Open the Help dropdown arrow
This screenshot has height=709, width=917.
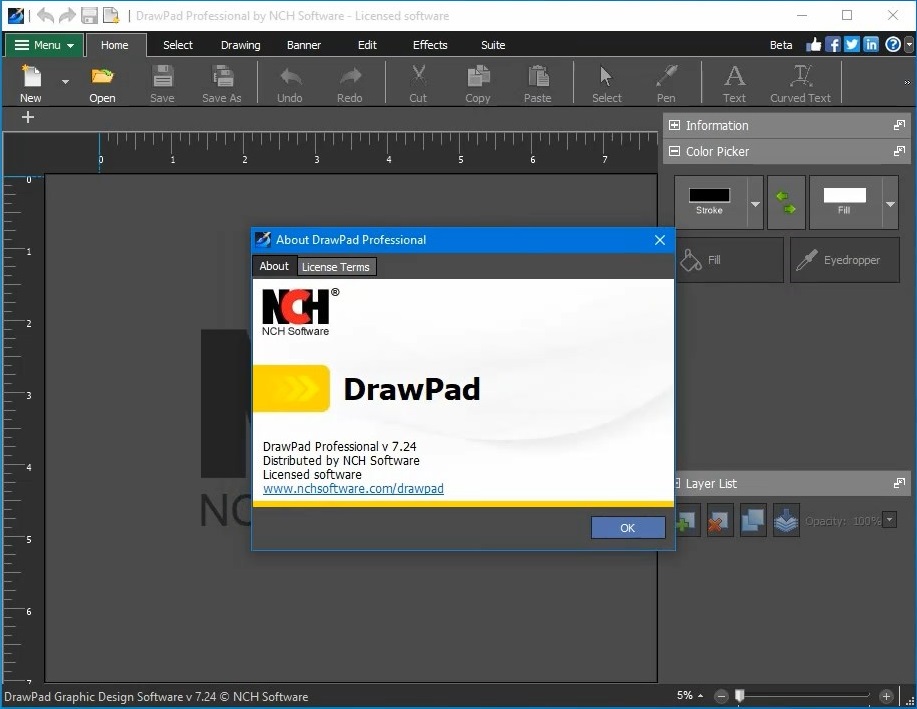[x=909, y=44]
